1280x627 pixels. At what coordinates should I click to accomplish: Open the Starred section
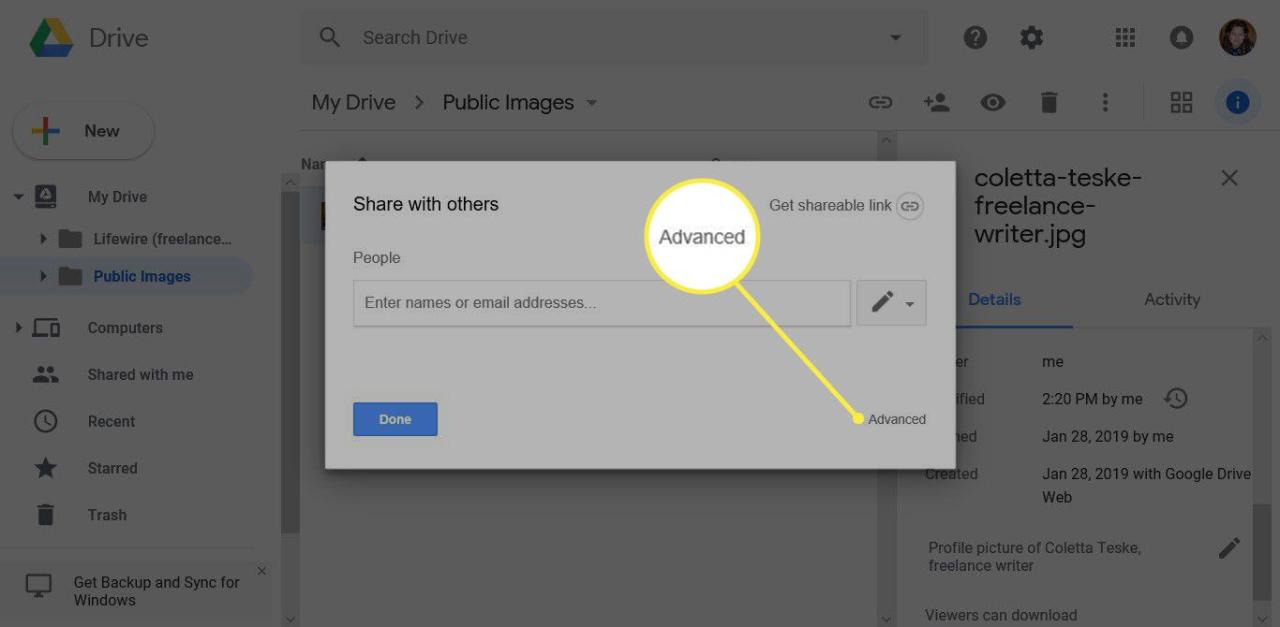(112, 468)
